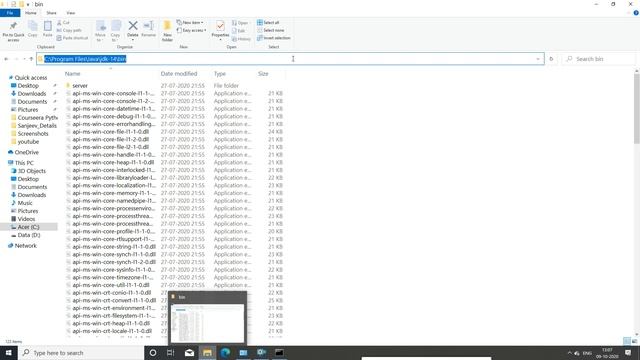
Task: Click the Edit command in Open group
Action: (x=239, y=31)
